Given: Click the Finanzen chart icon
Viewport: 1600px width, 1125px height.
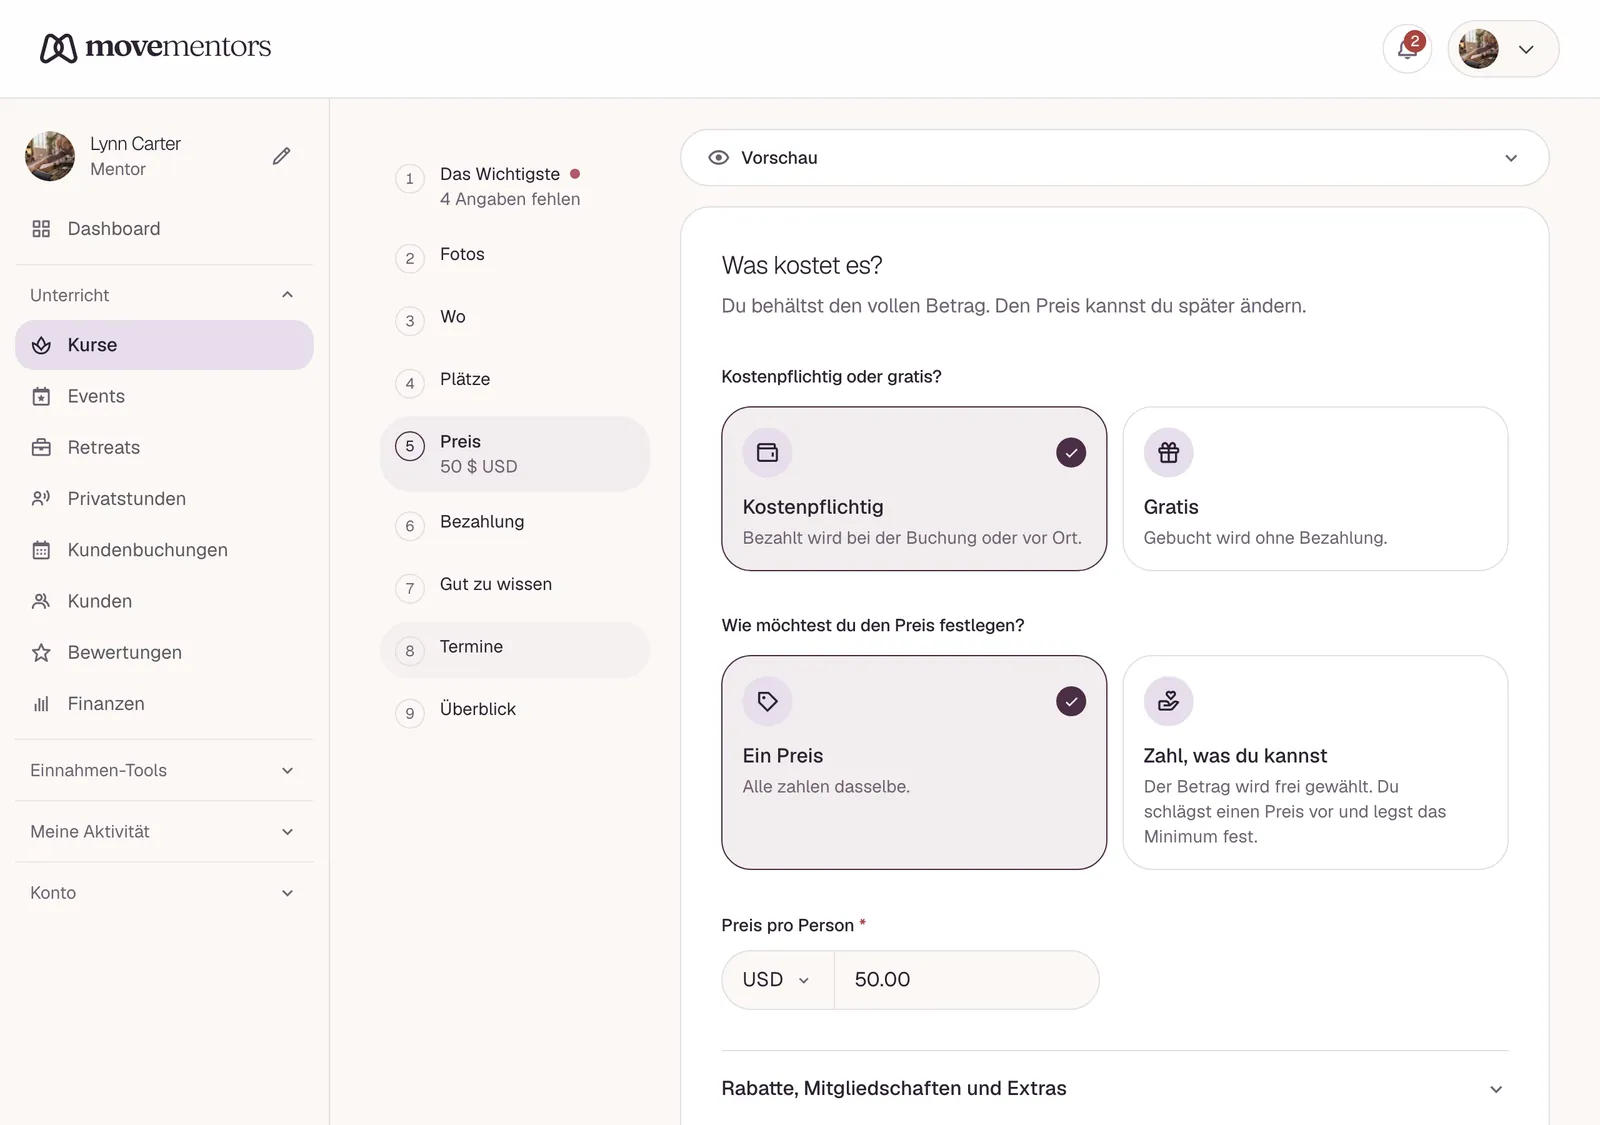Looking at the screenshot, I should [x=41, y=704].
